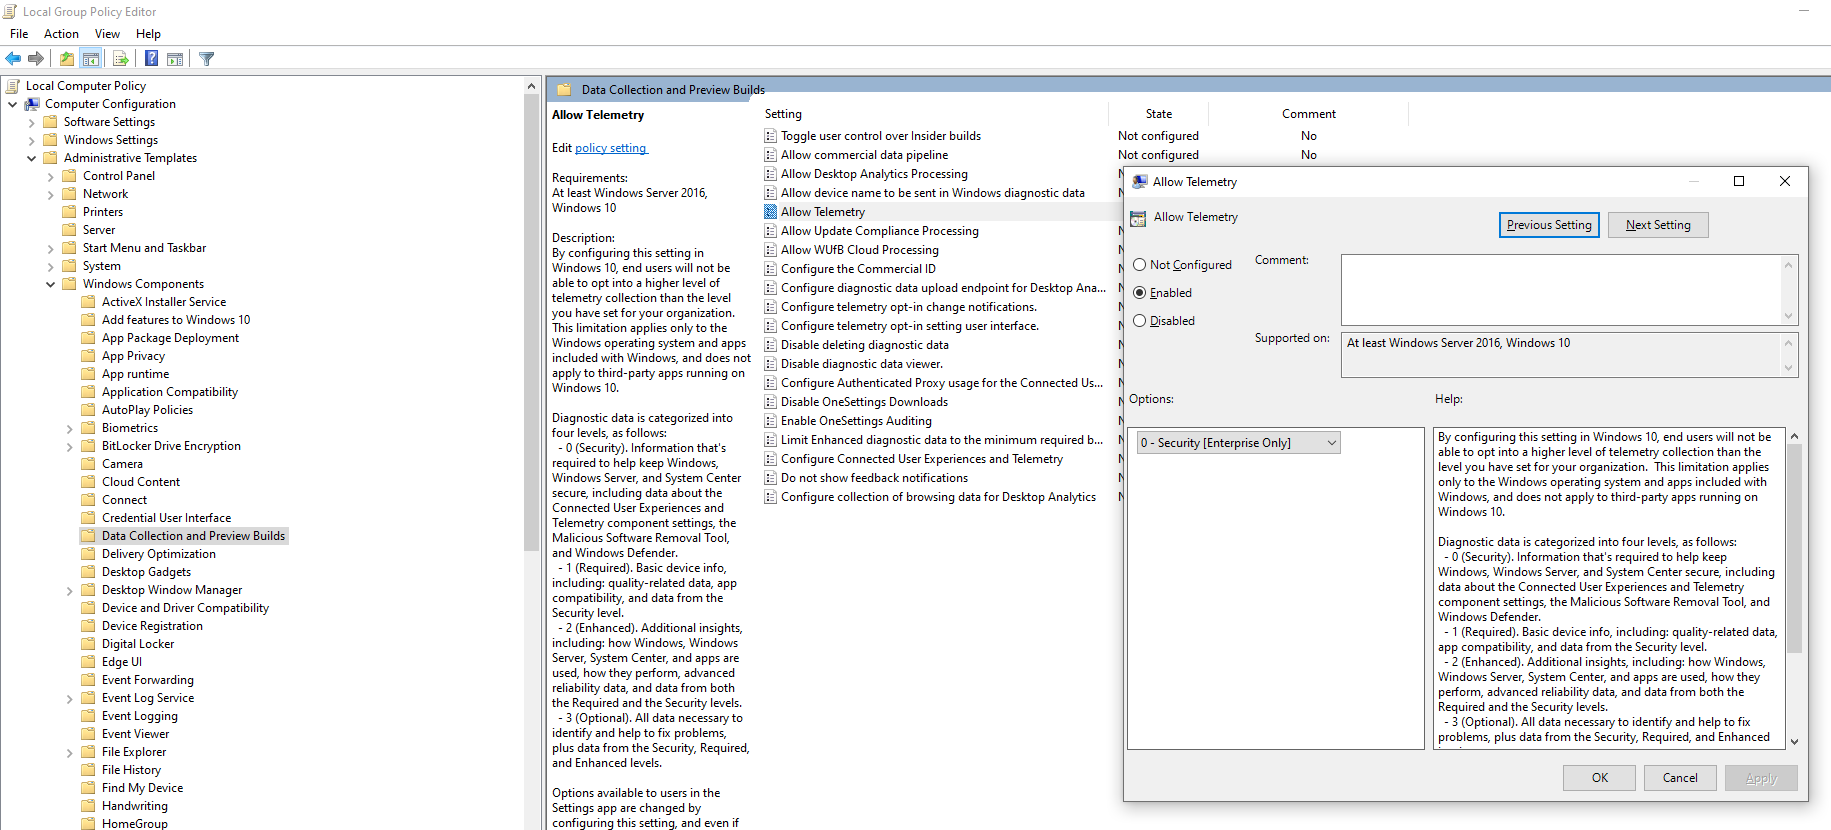Open the Help menu
This screenshot has width=1831, height=830.
pos(148,34)
